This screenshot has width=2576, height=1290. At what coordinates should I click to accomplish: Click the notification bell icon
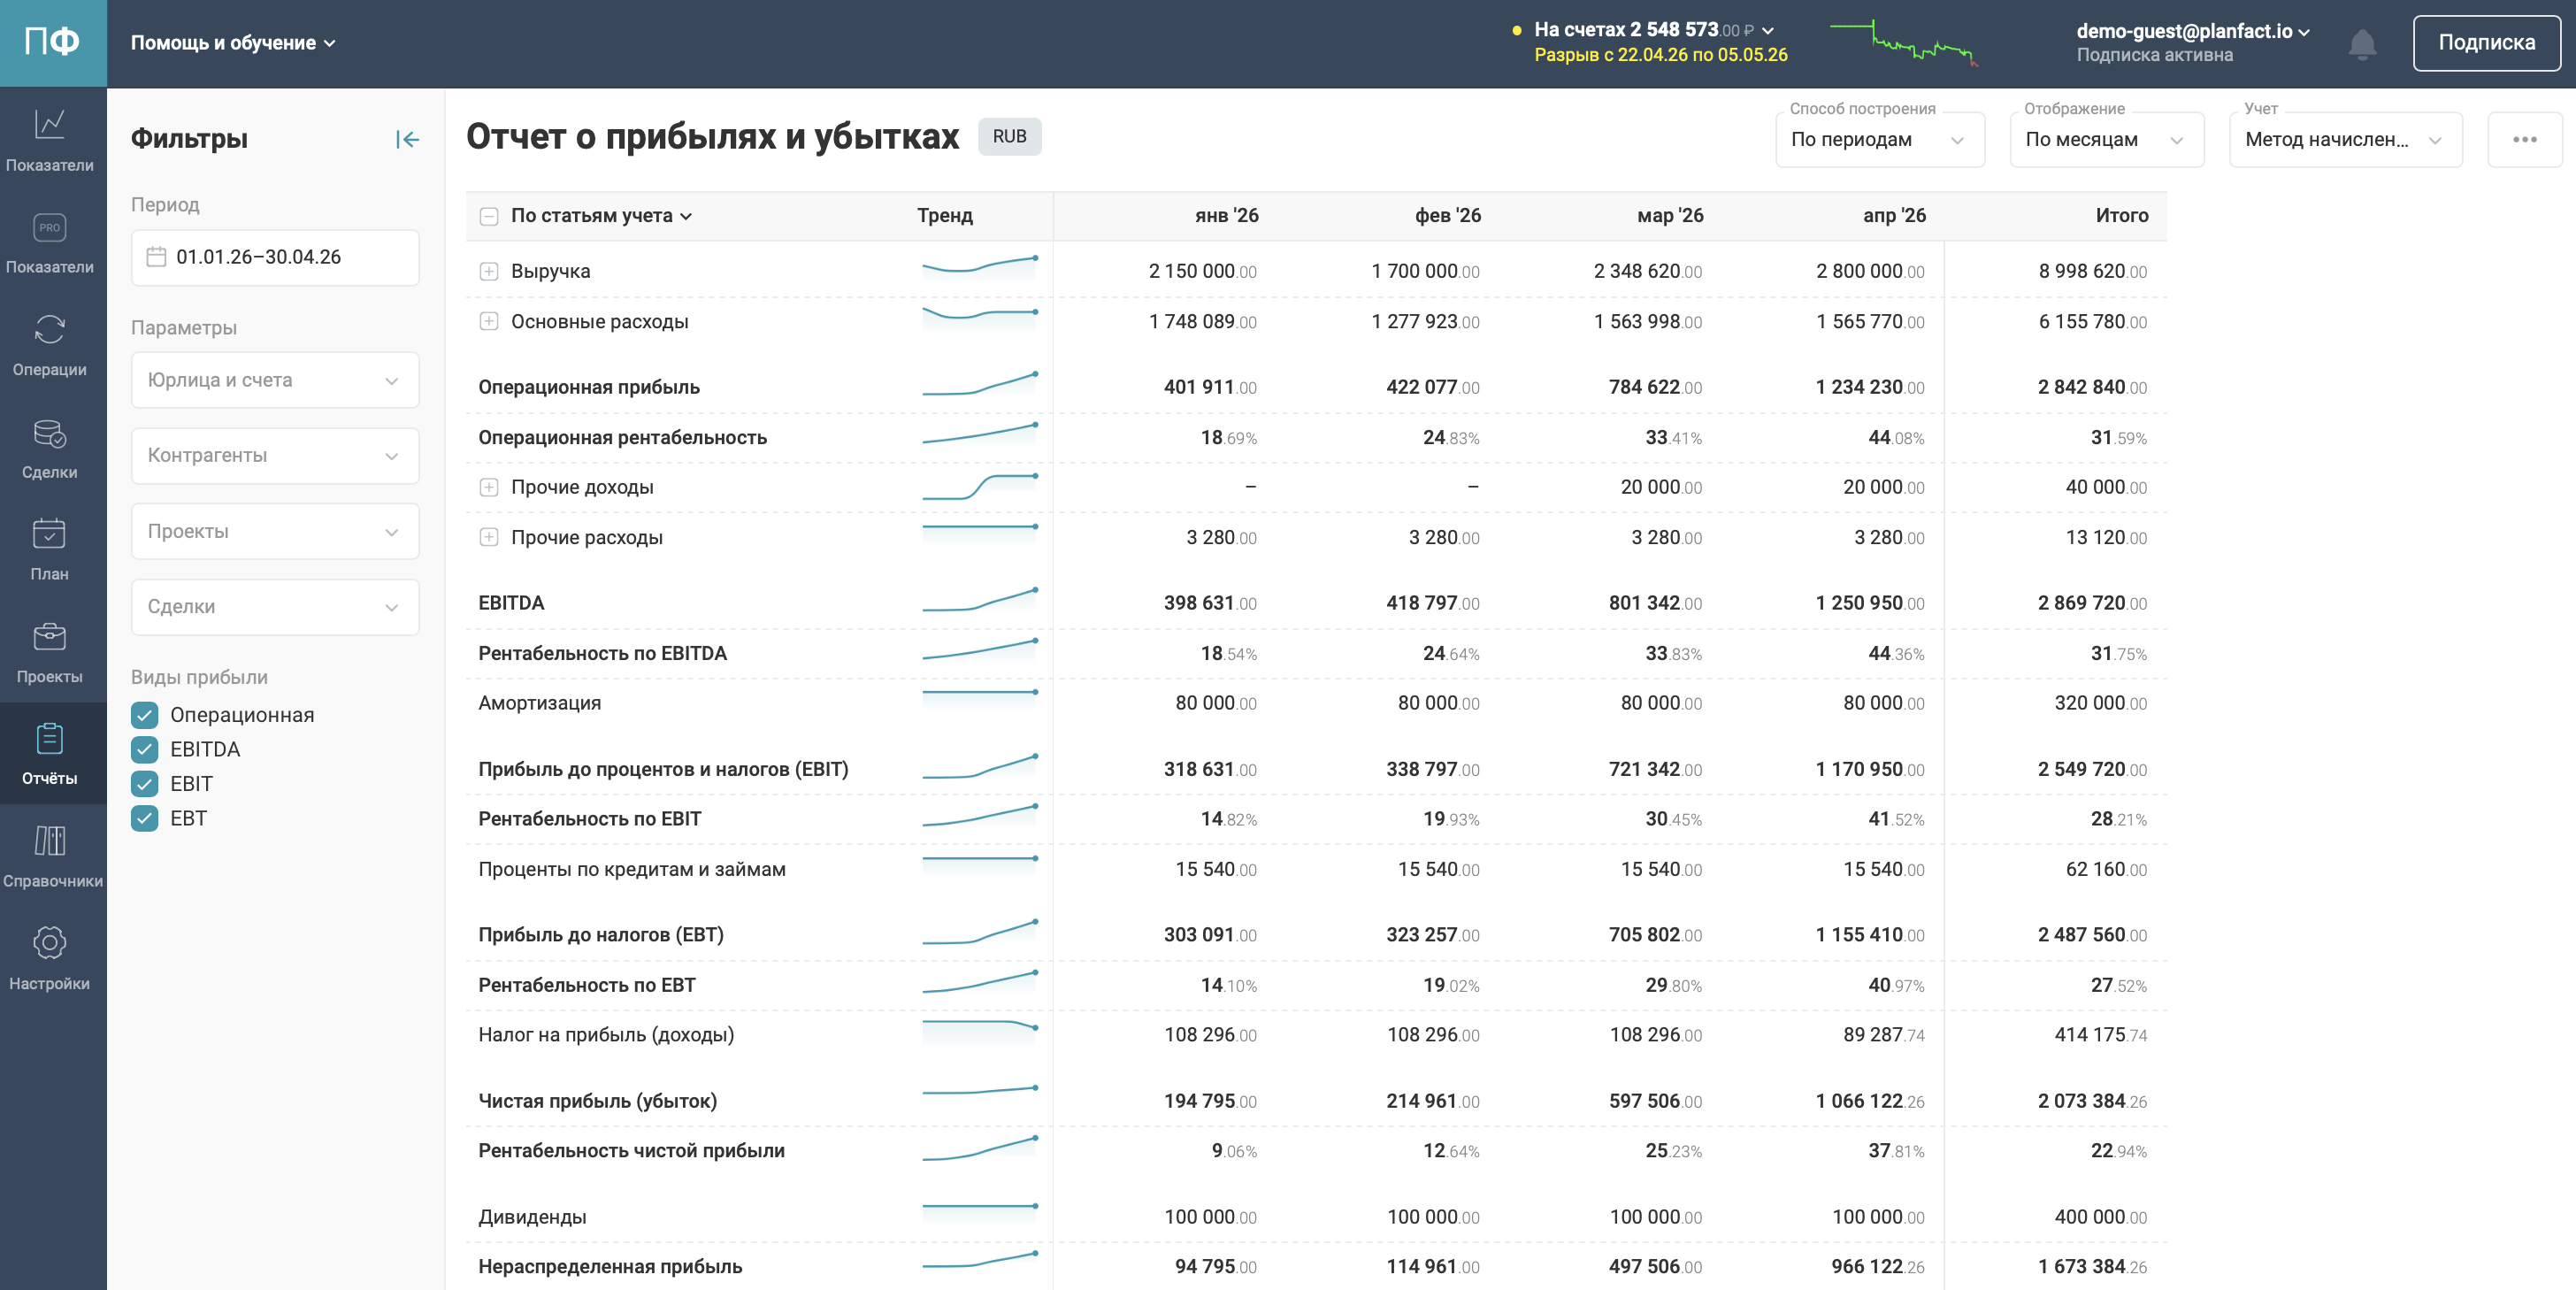tap(2362, 44)
